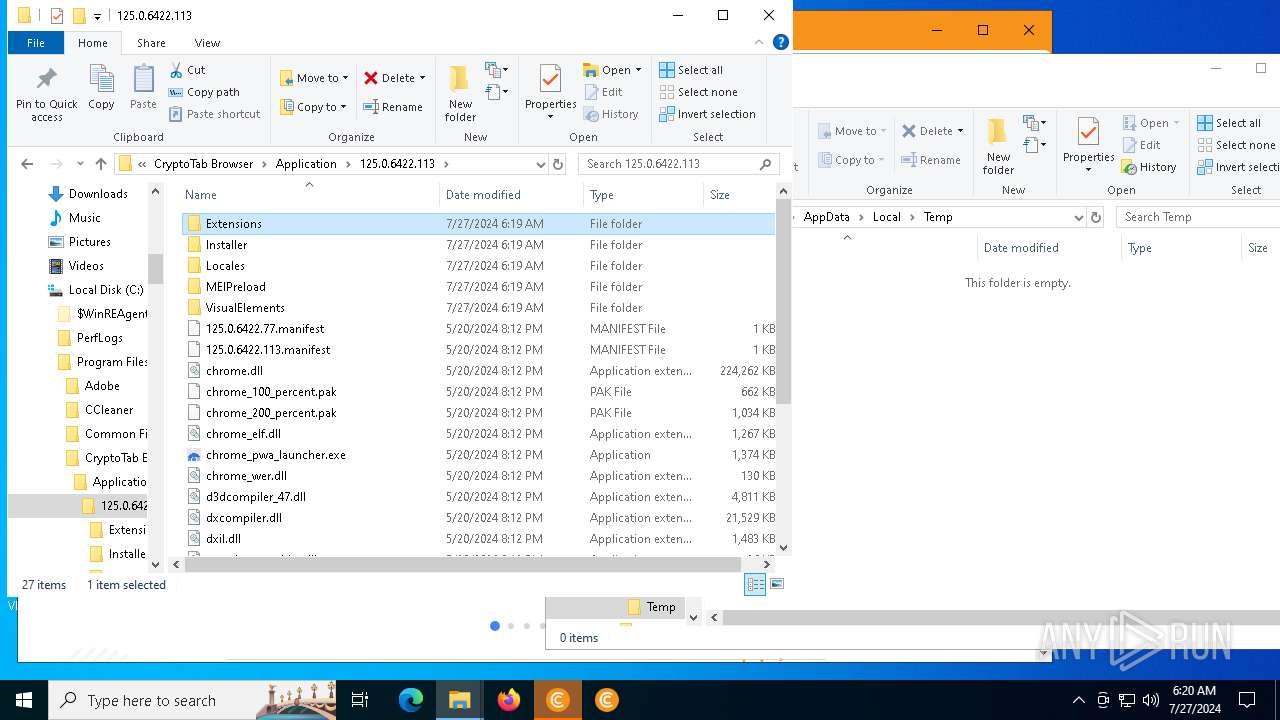The height and width of the screenshot is (720, 1280).
Task: Click the Windows Start button
Action: (x=24, y=700)
